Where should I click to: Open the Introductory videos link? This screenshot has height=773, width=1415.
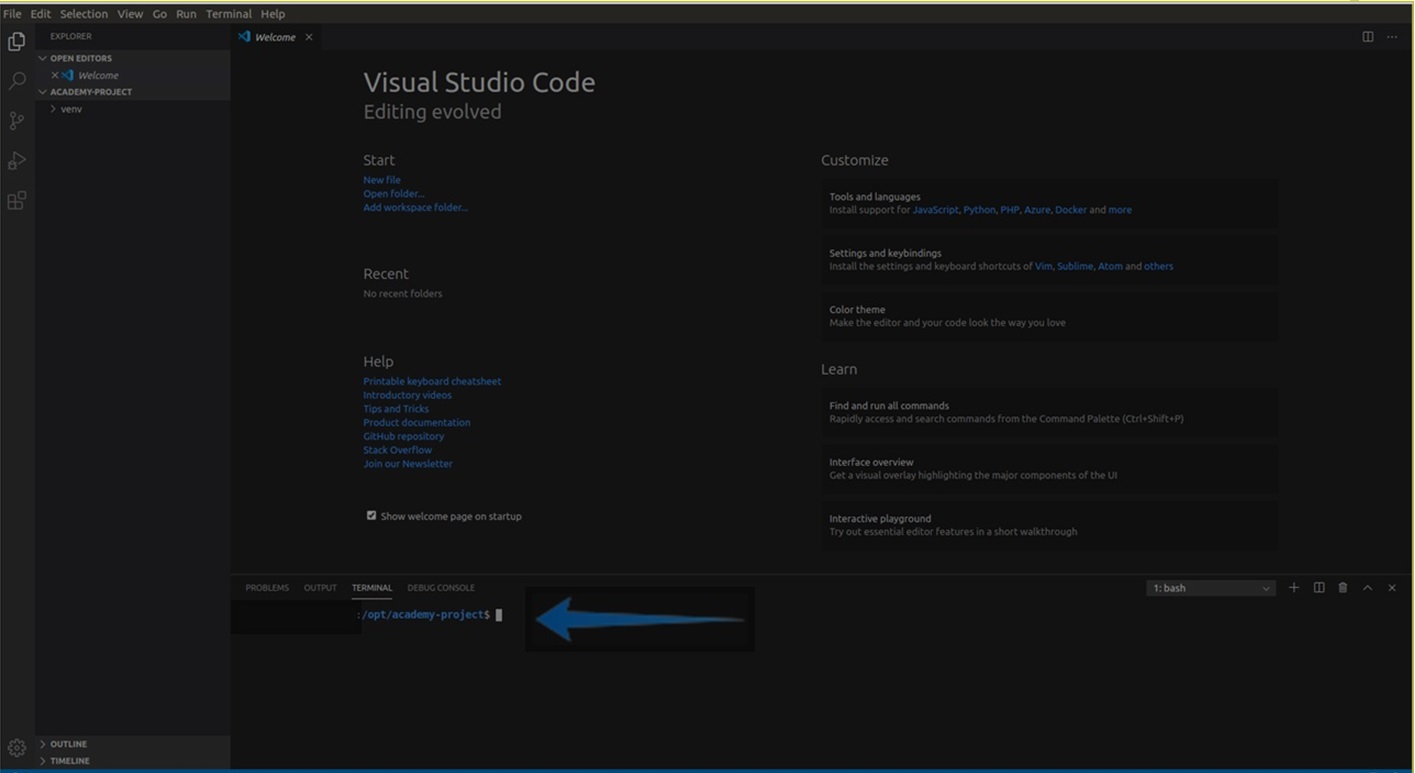click(x=407, y=395)
